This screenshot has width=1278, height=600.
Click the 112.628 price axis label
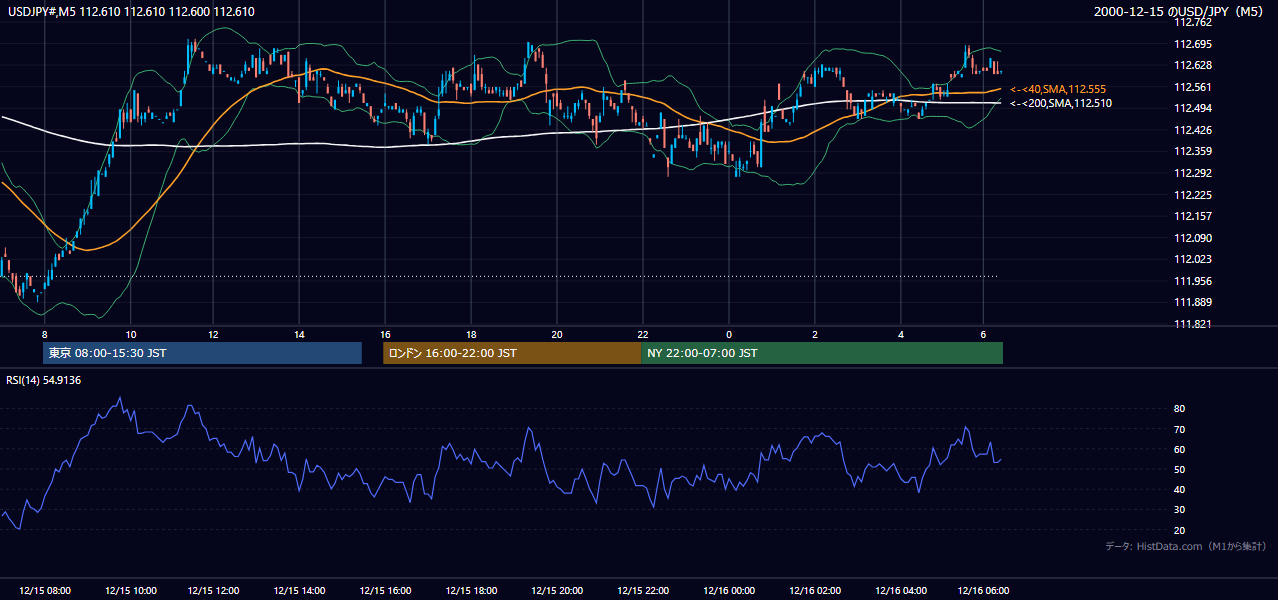[x=1192, y=66]
